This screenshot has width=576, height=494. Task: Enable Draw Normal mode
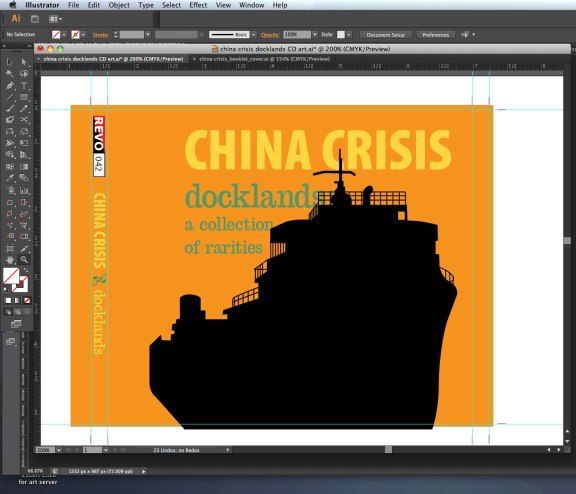8,312
